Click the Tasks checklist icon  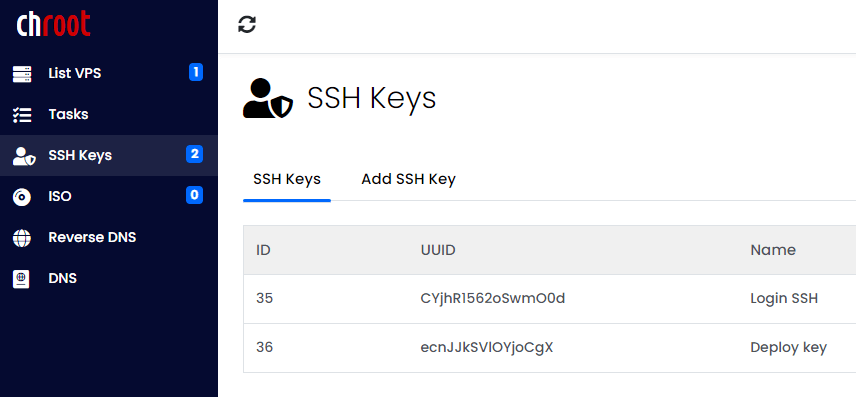pos(22,115)
